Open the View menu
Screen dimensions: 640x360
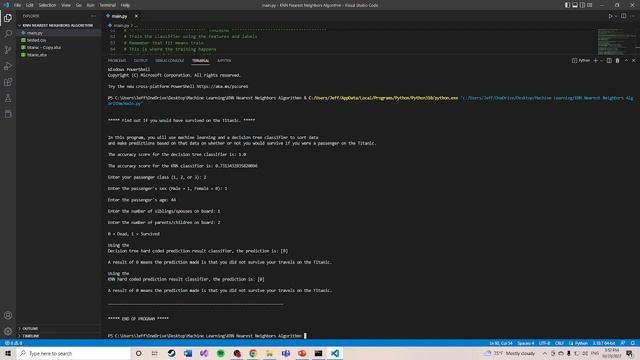(x=66, y=5)
